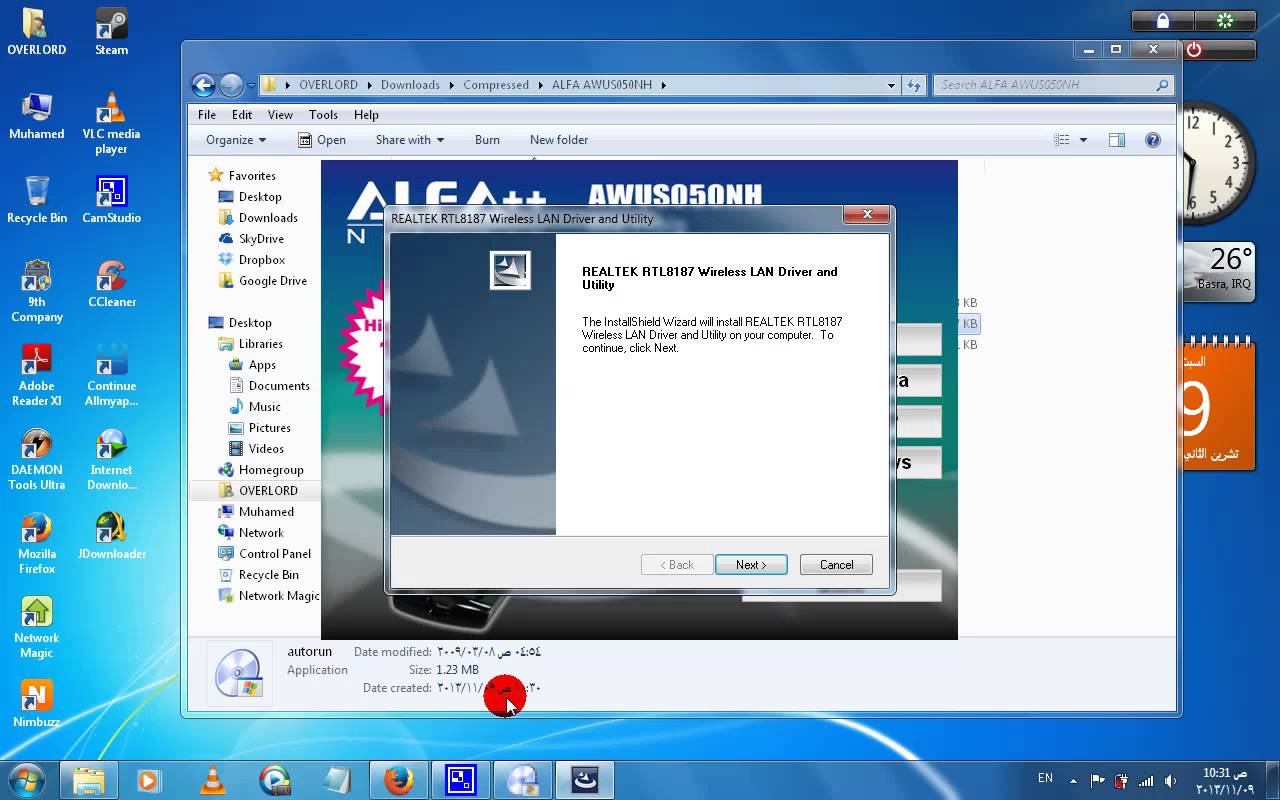This screenshot has width=1280, height=800.
Task: Open Network Magic desktop shortcut
Action: click(37, 627)
